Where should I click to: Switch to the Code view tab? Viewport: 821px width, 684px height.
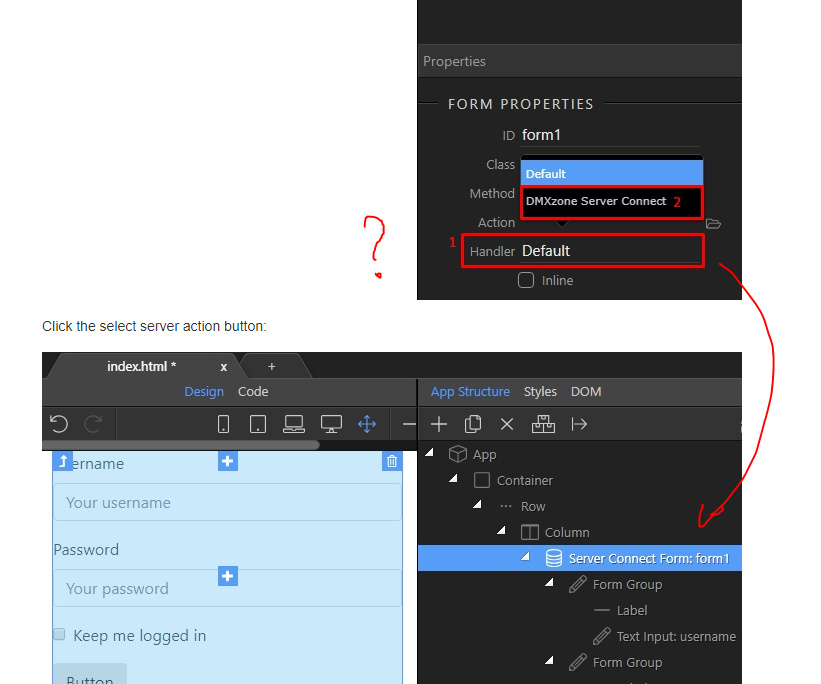[x=253, y=392]
